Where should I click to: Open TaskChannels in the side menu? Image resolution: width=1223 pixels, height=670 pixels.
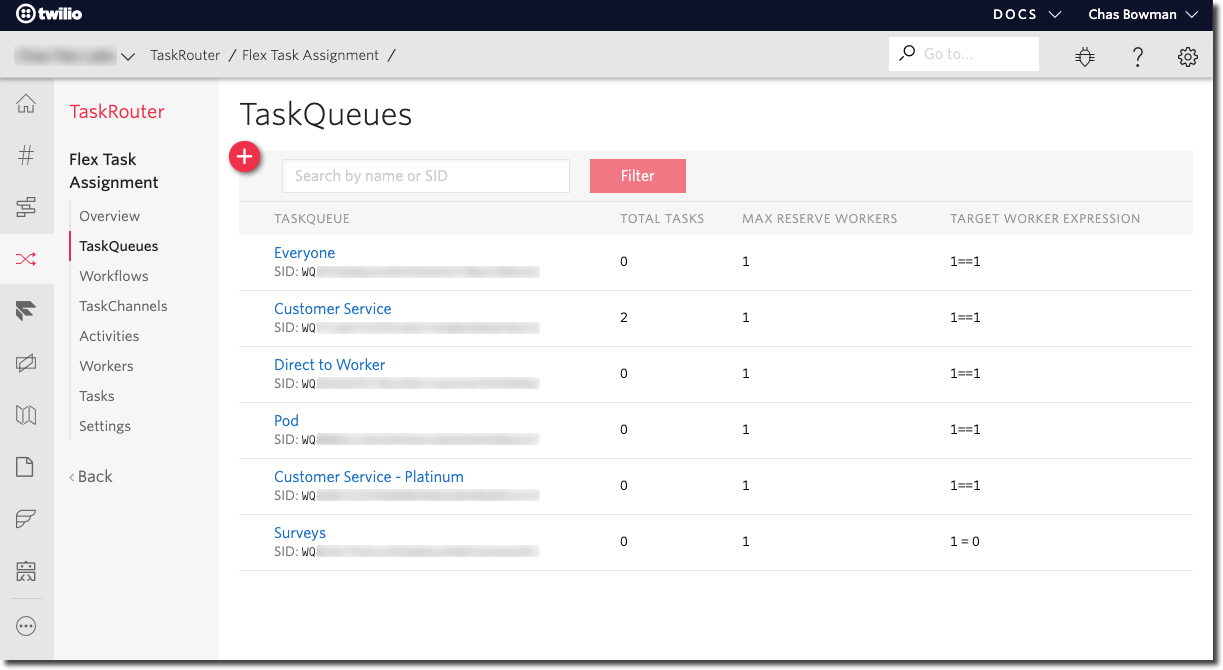pos(124,306)
